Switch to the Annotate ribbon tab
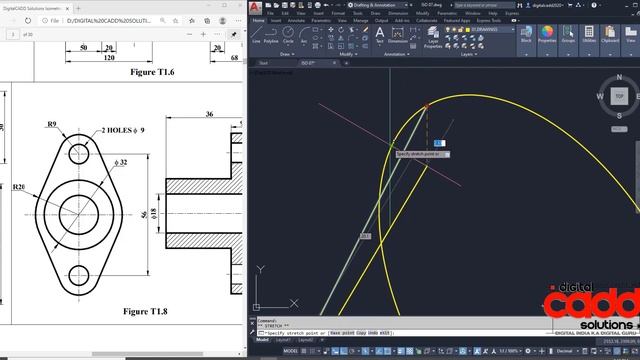The image size is (640, 360). (296, 20)
